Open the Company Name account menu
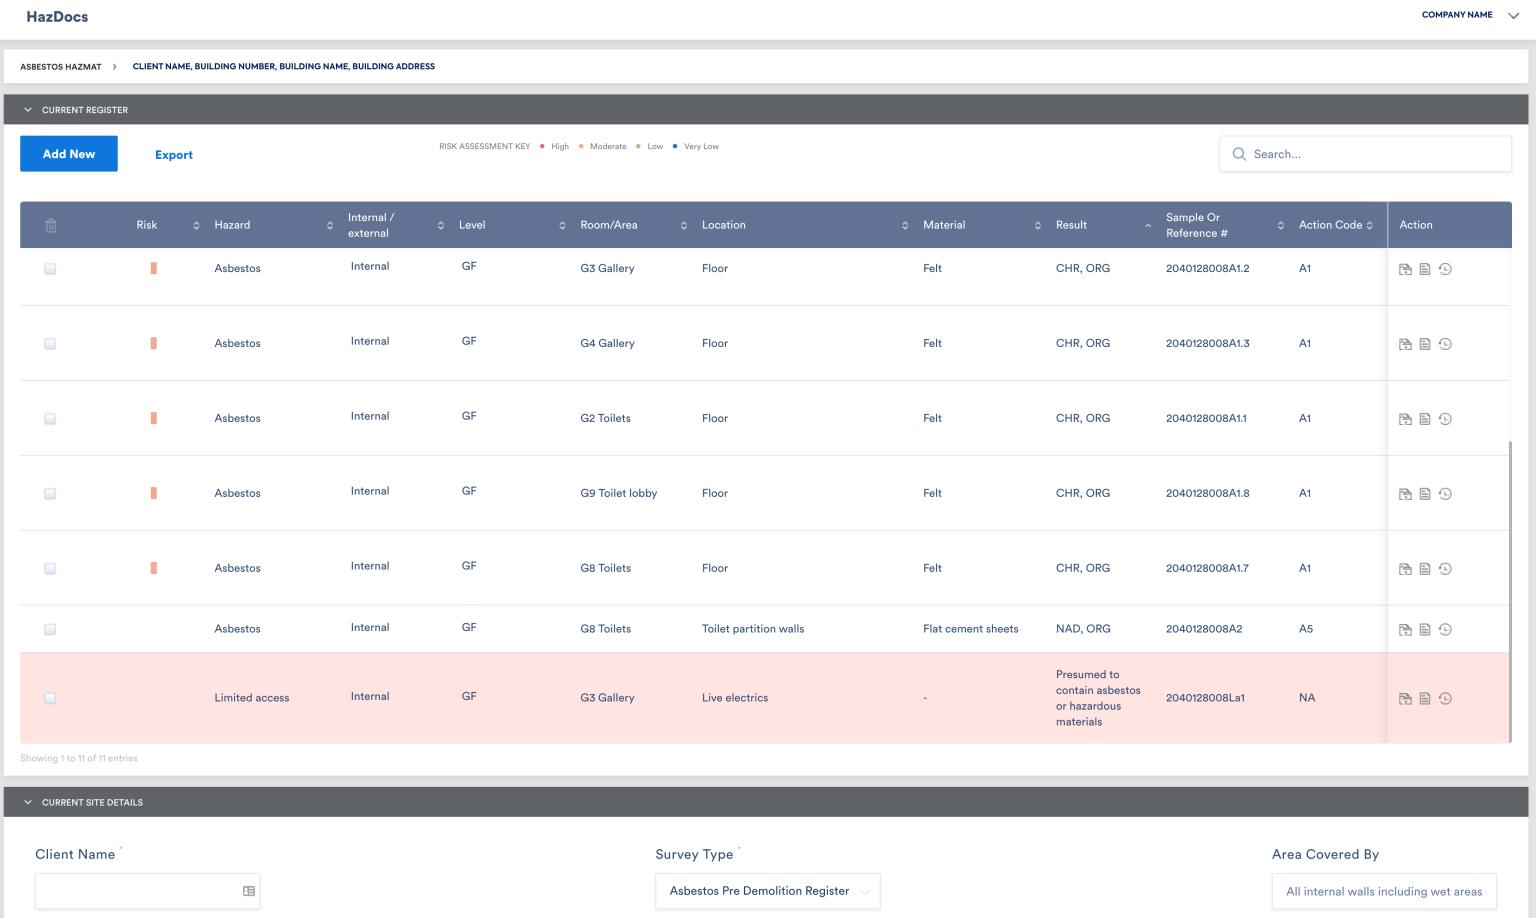The width and height of the screenshot is (1536, 918). (x=1467, y=15)
